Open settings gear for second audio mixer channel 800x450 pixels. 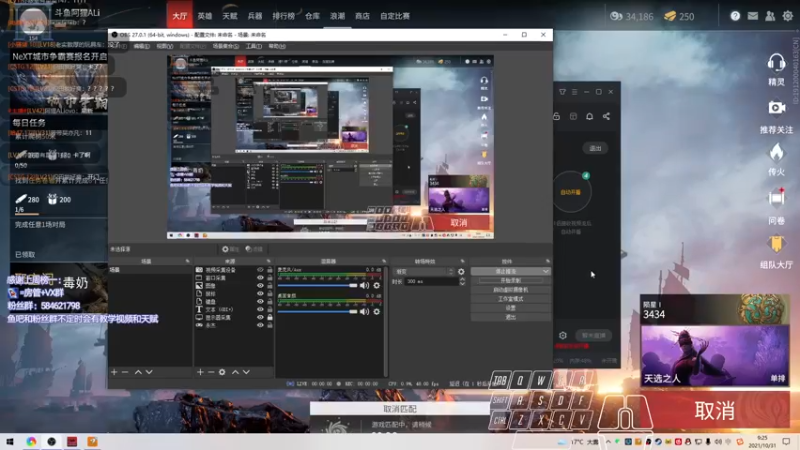pyautogui.click(x=377, y=312)
